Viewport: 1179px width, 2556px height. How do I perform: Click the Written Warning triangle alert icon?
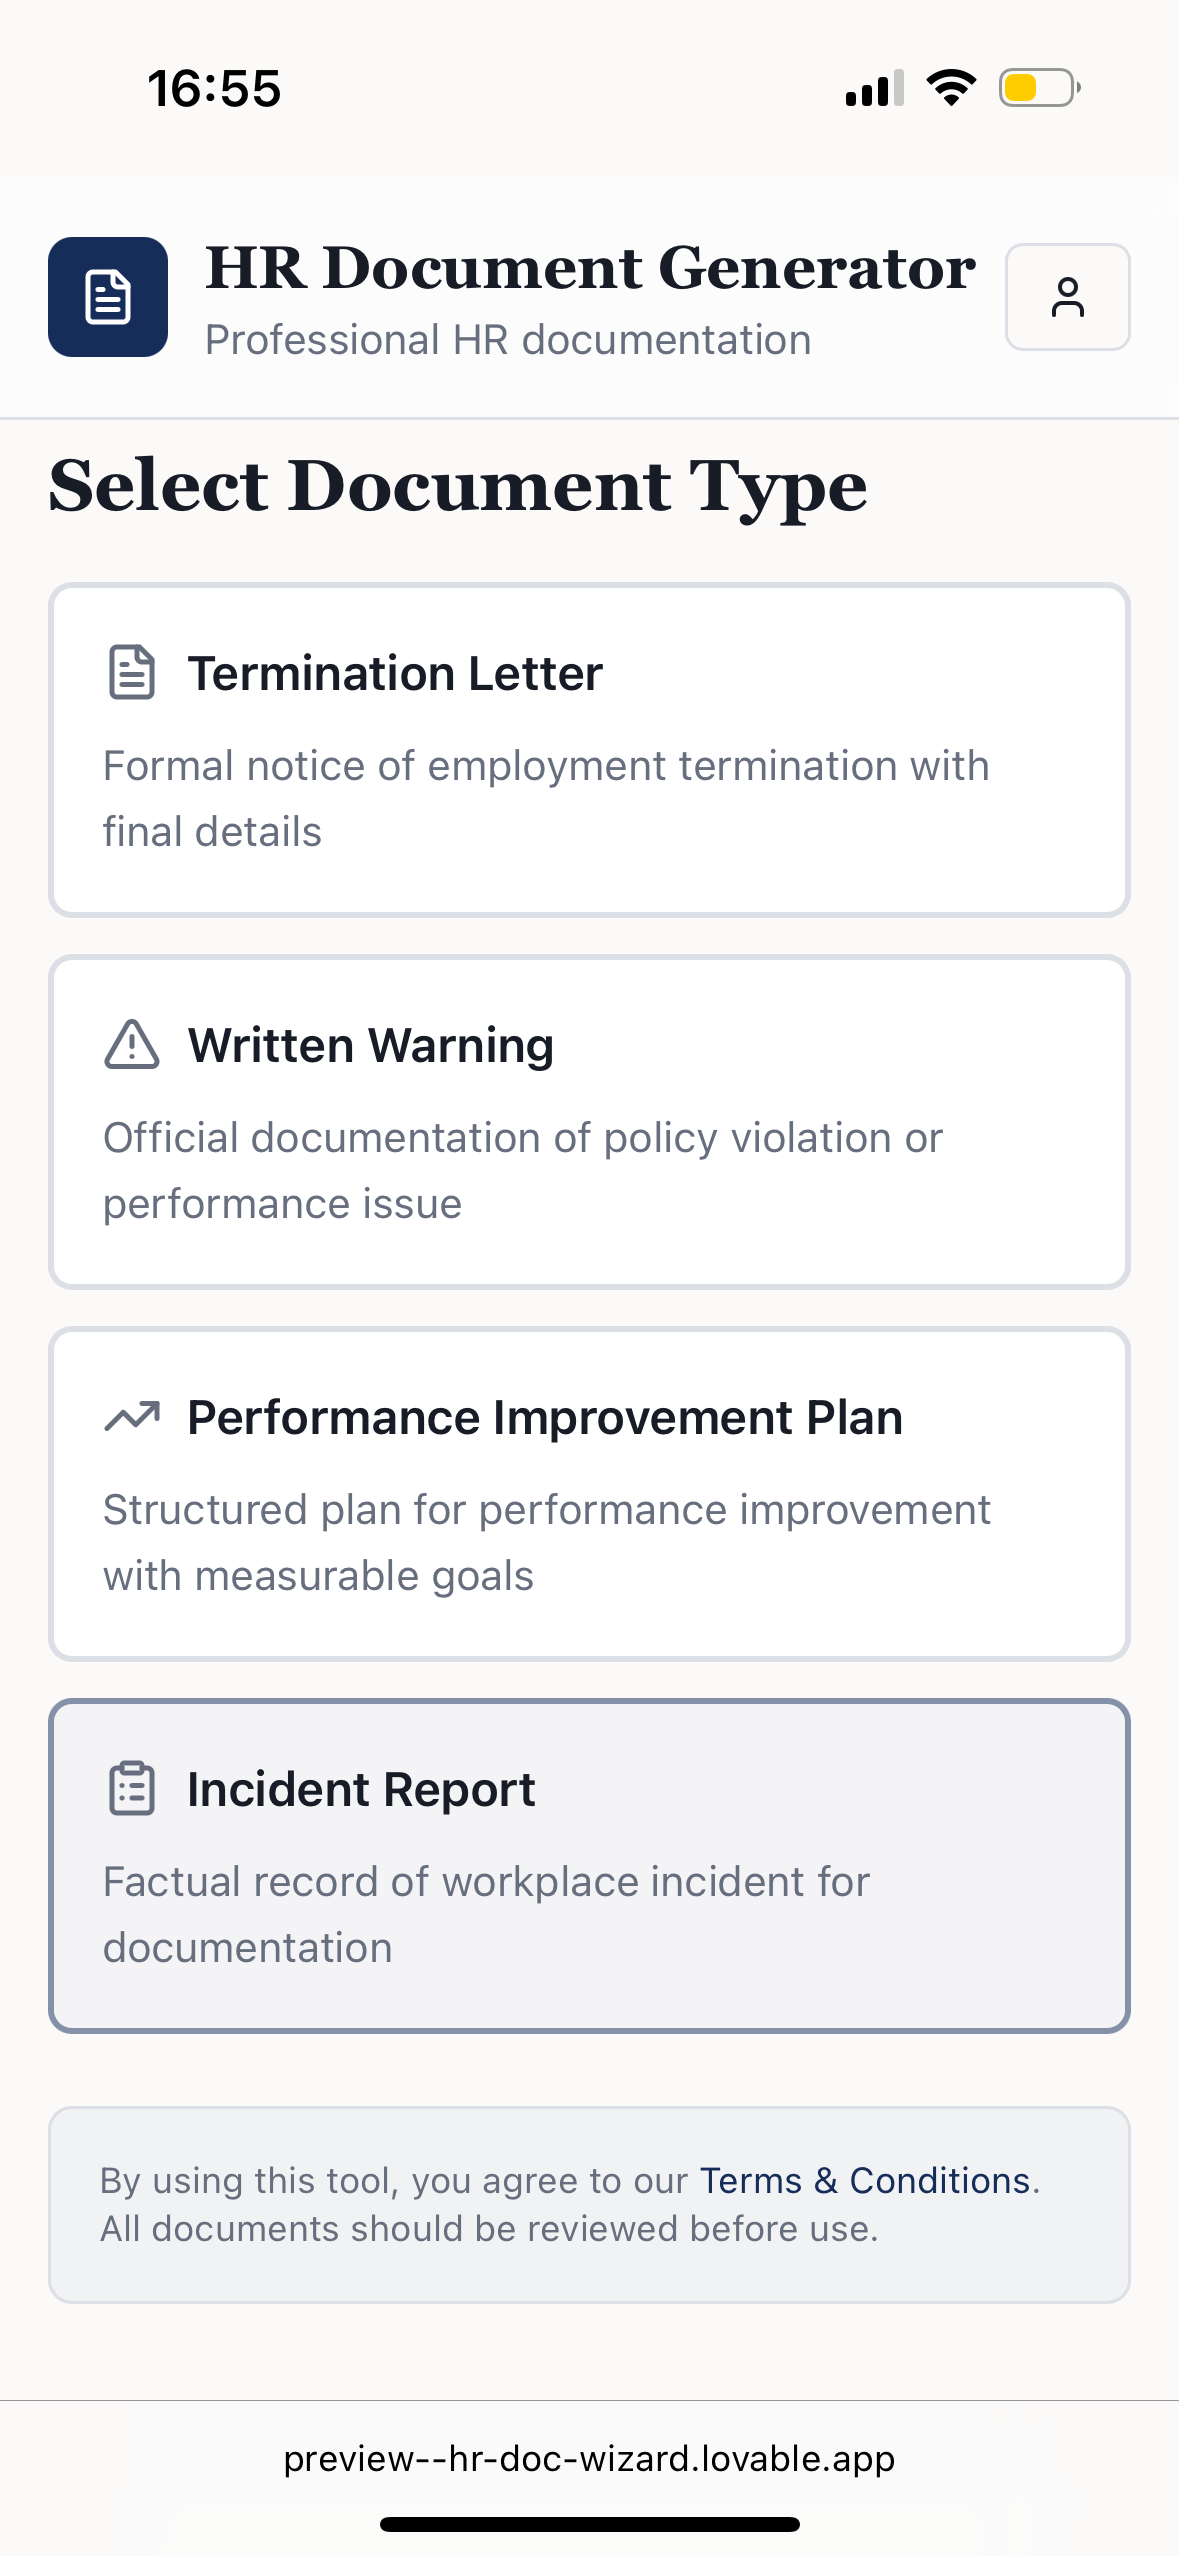coord(131,1045)
